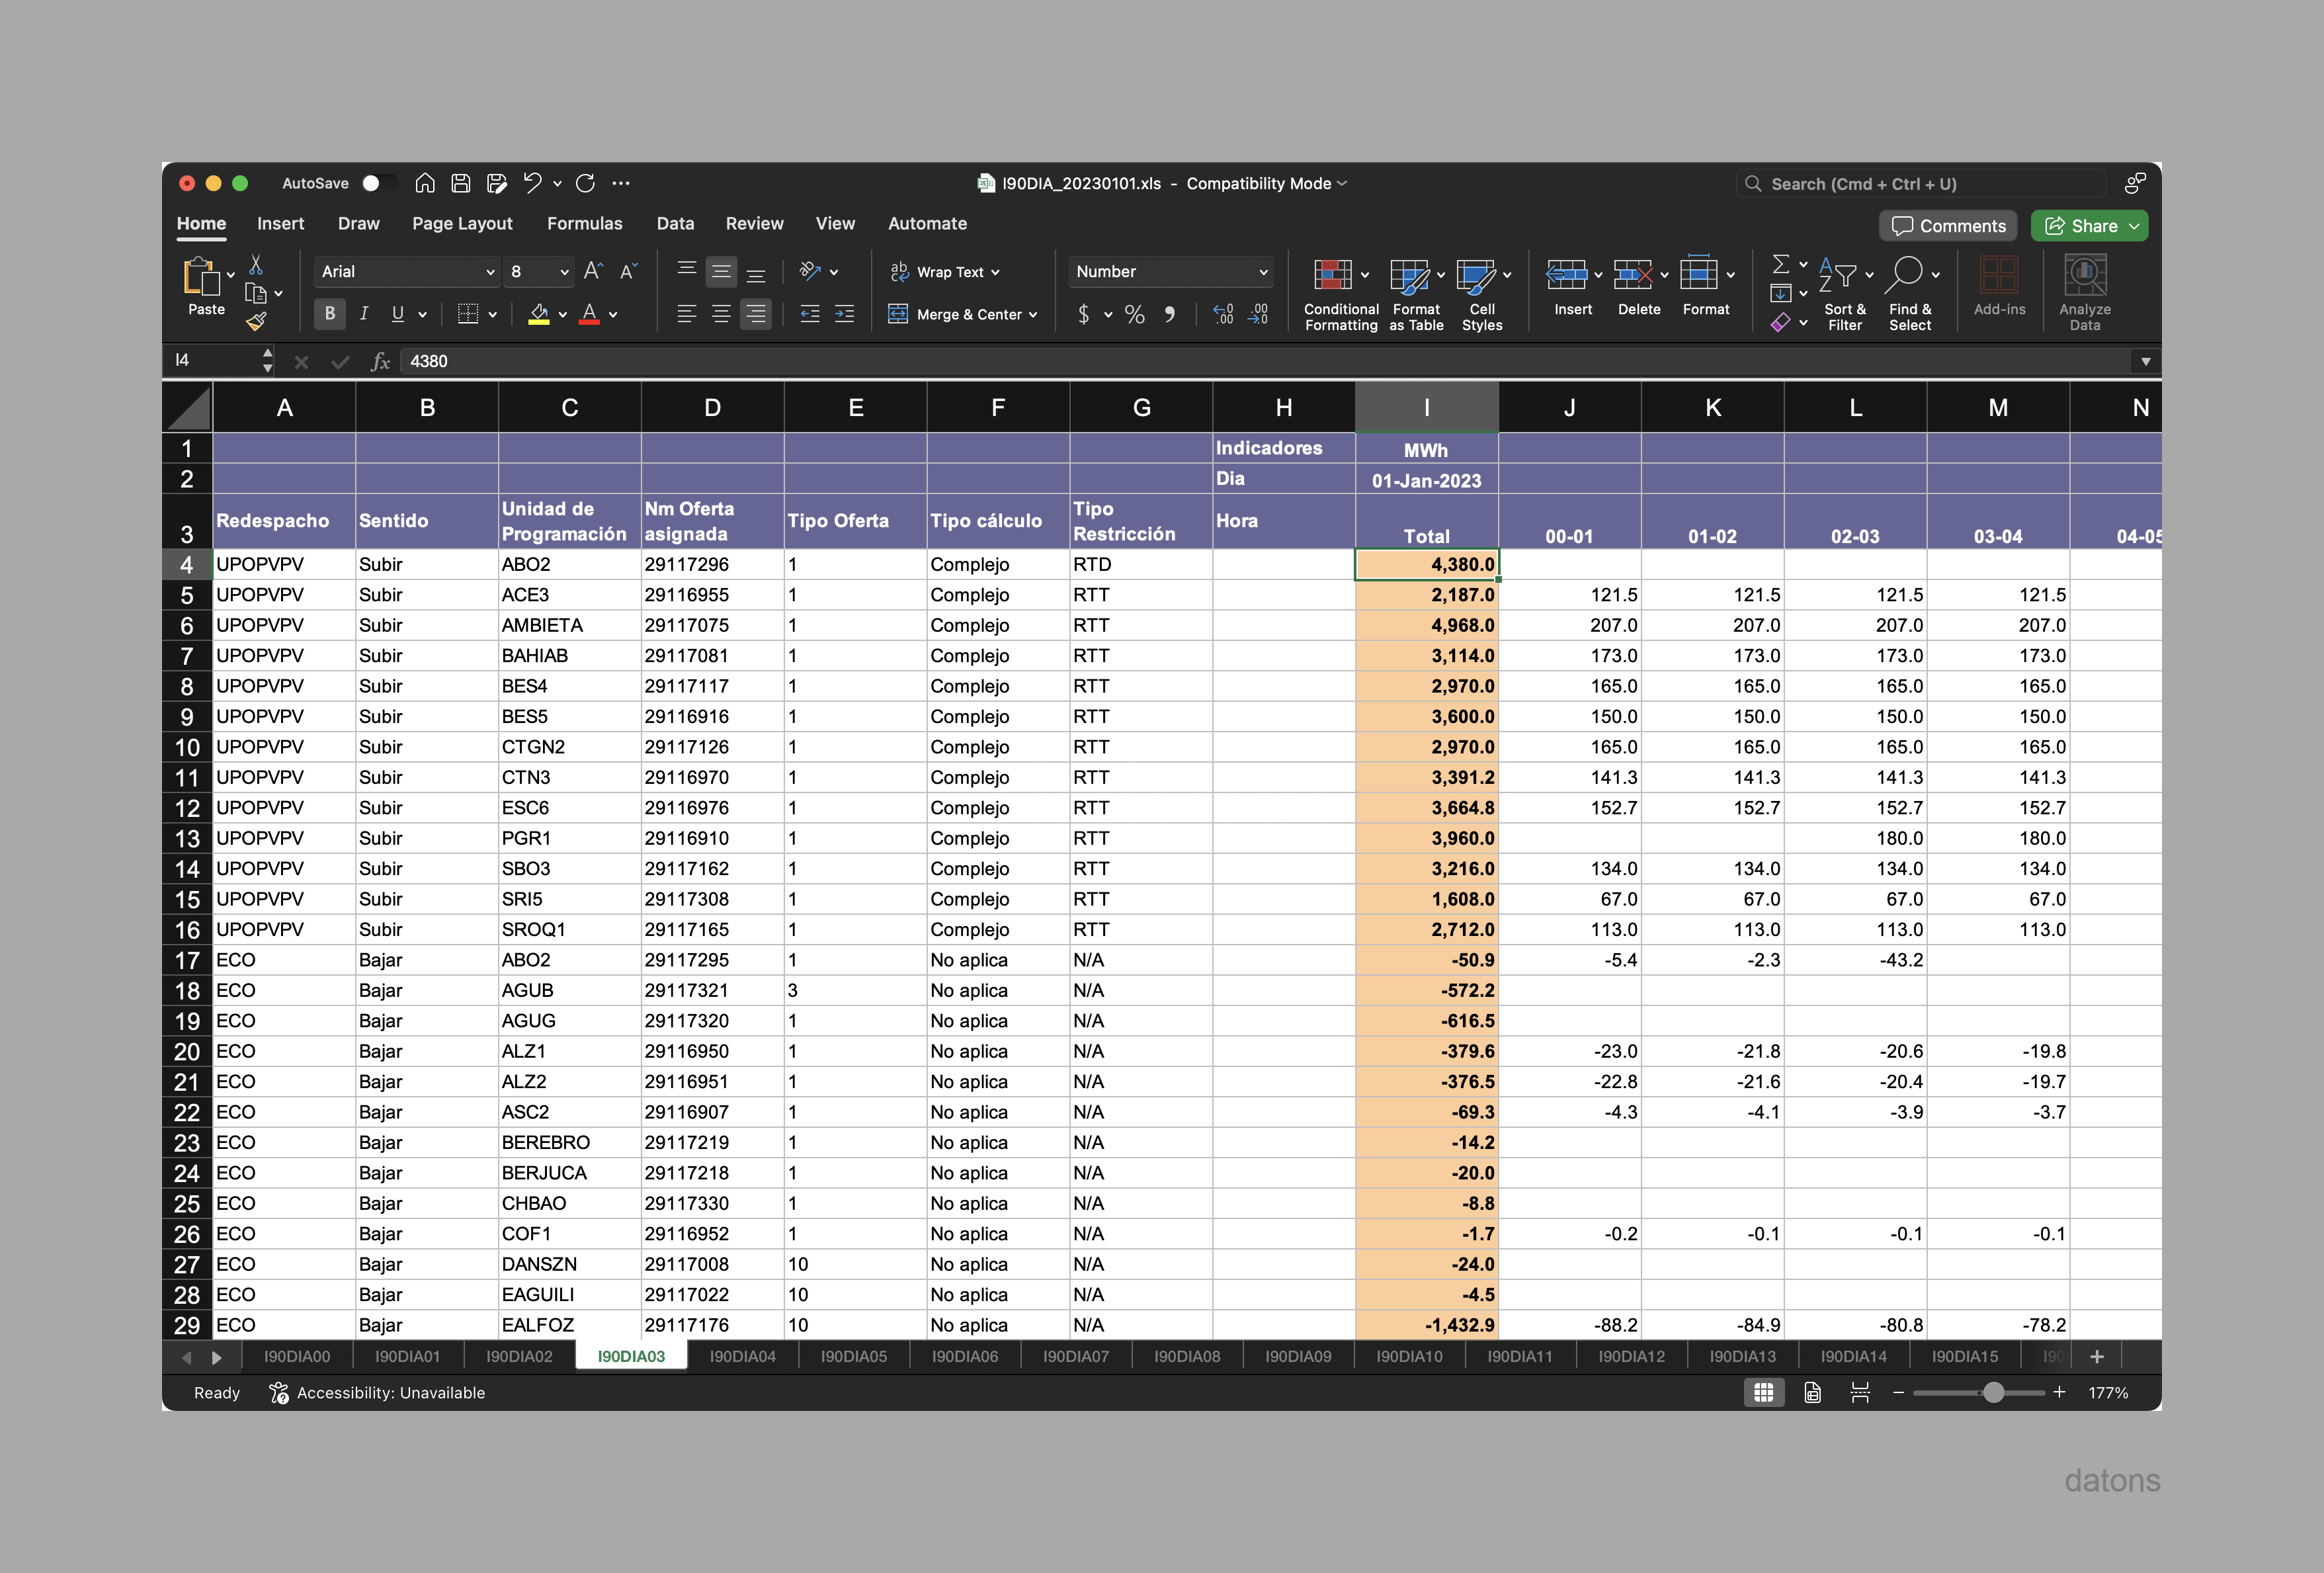Apply percent style to selection

coord(1134,314)
